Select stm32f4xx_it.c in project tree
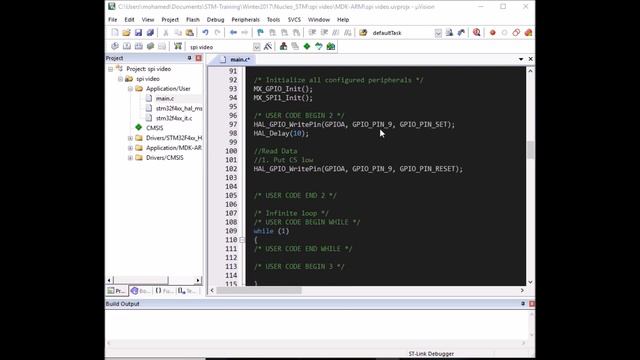The height and width of the screenshot is (360, 640). [174, 118]
